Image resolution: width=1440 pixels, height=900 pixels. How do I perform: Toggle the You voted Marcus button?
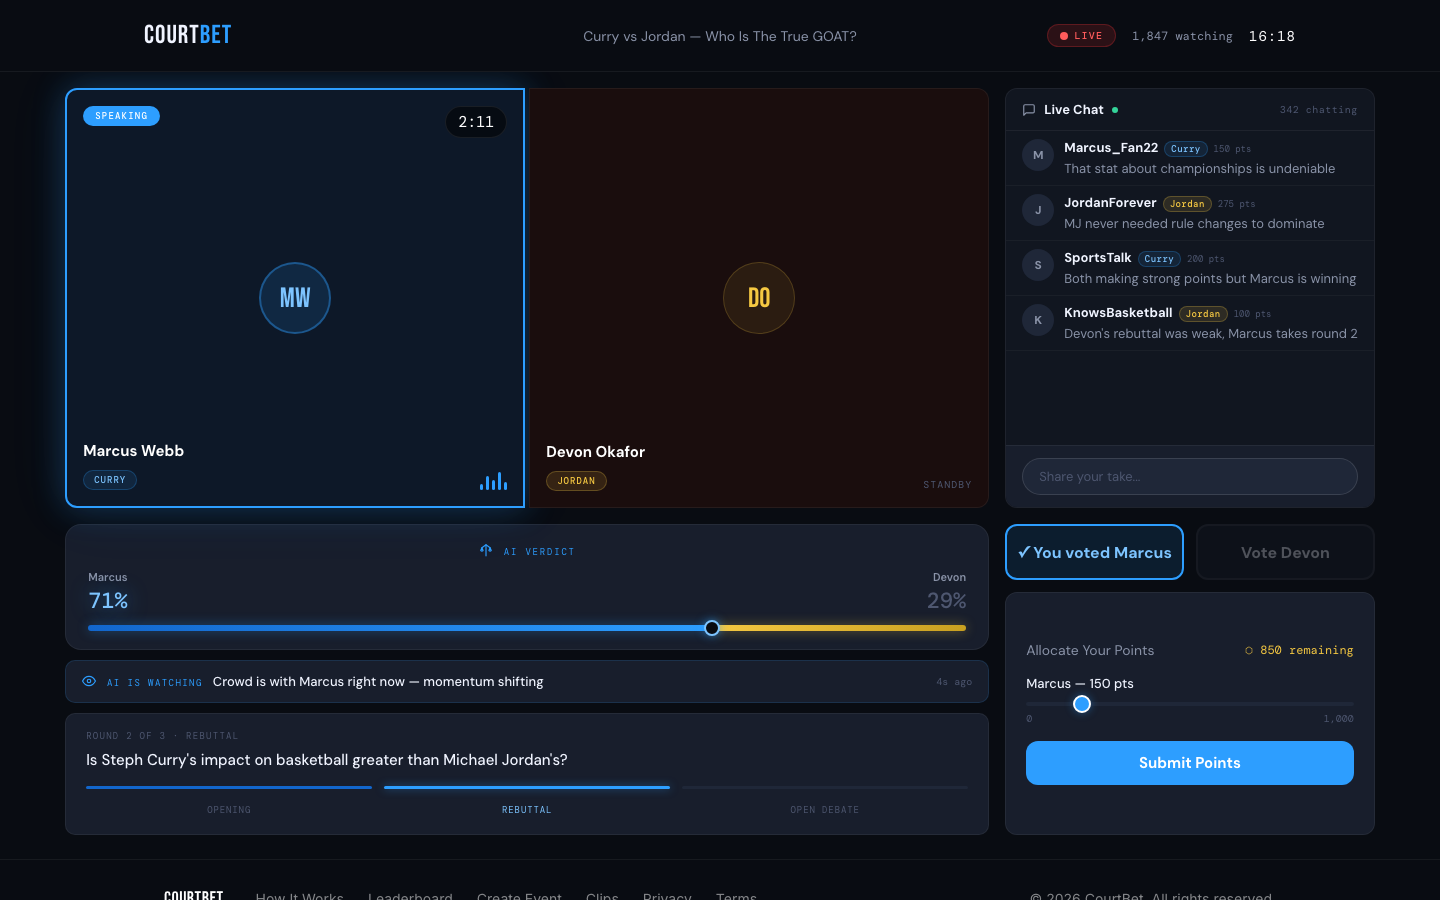(1094, 552)
